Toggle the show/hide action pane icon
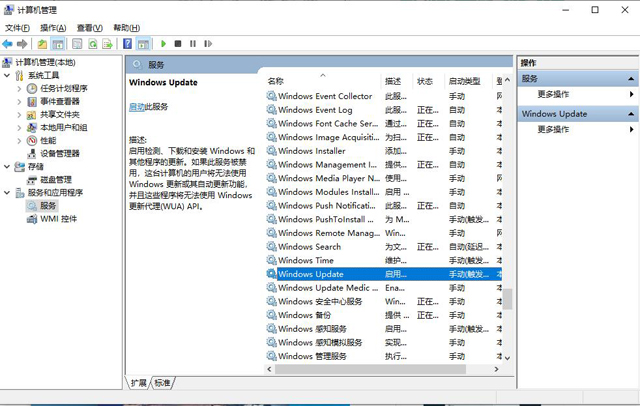This screenshot has width=640, height=406. pyautogui.click(x=143, y=44)
